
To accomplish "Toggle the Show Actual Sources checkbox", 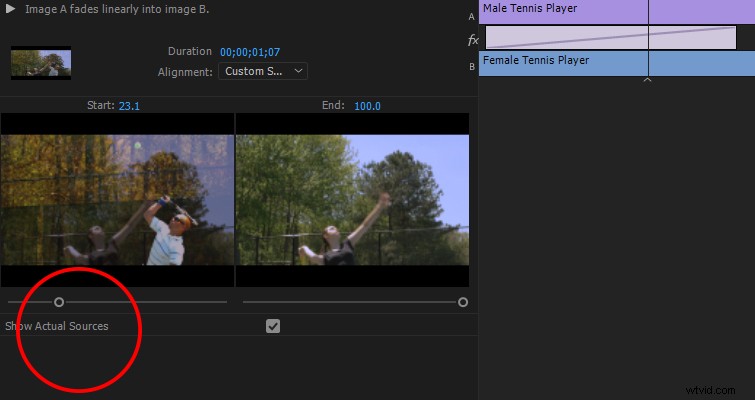I will [x=273, y=326].
